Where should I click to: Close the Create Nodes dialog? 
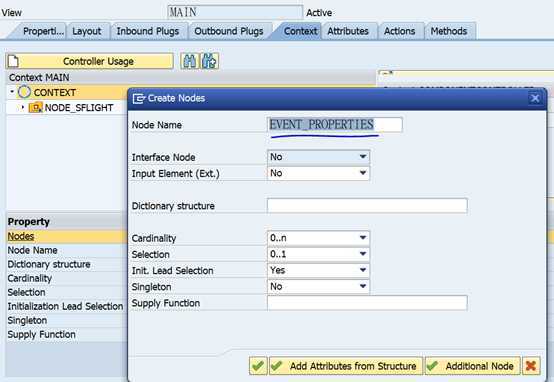(x=535, y=98)
